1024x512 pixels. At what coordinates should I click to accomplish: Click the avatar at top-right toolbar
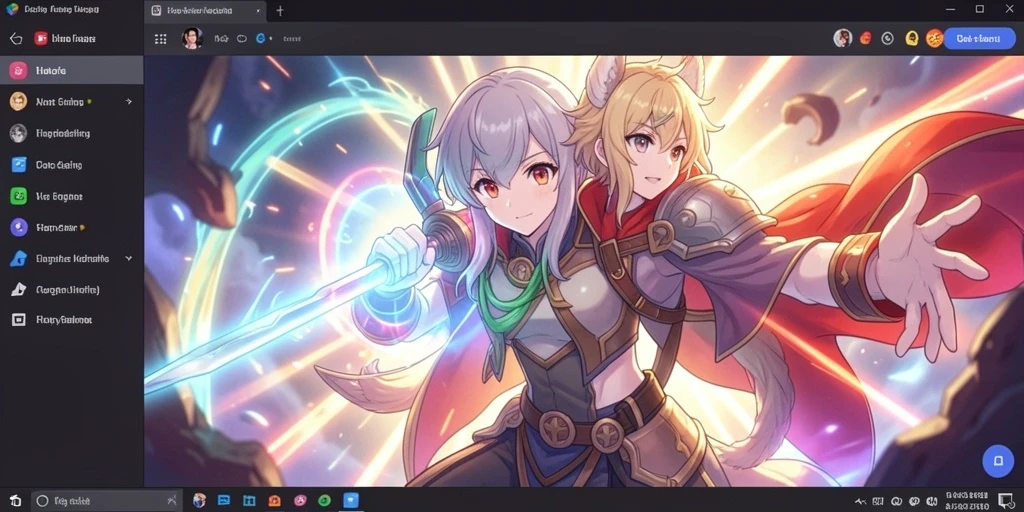843,38
